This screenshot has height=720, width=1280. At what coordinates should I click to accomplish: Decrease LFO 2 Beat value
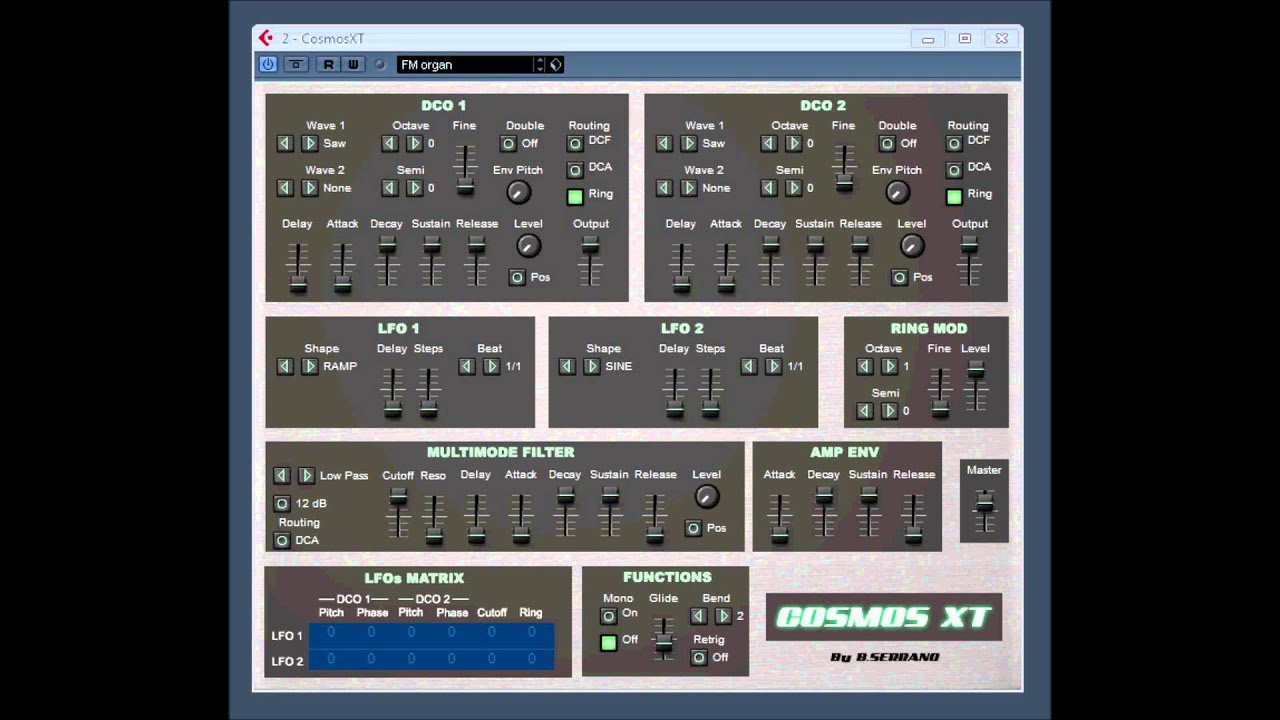coord(749,366)
